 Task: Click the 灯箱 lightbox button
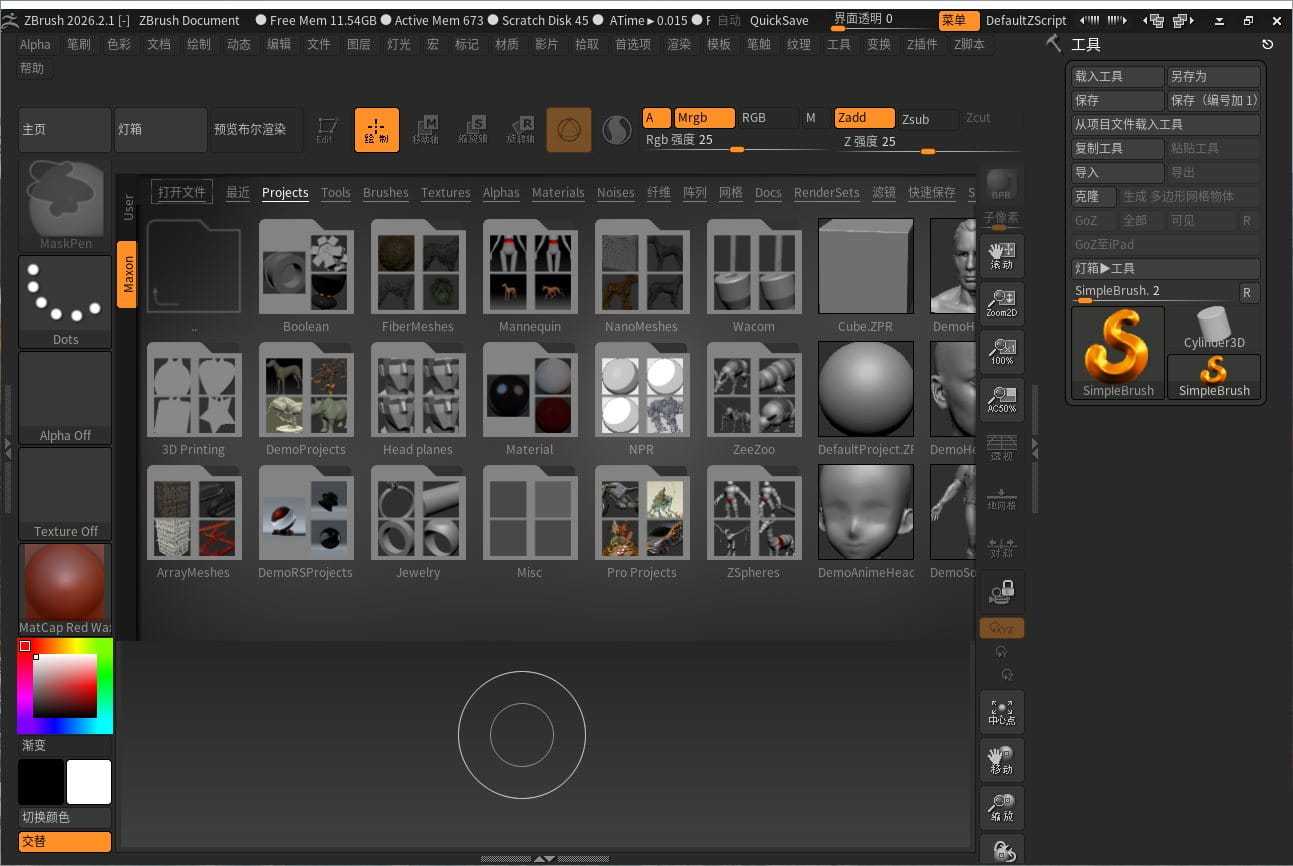(x=161, y=130)
